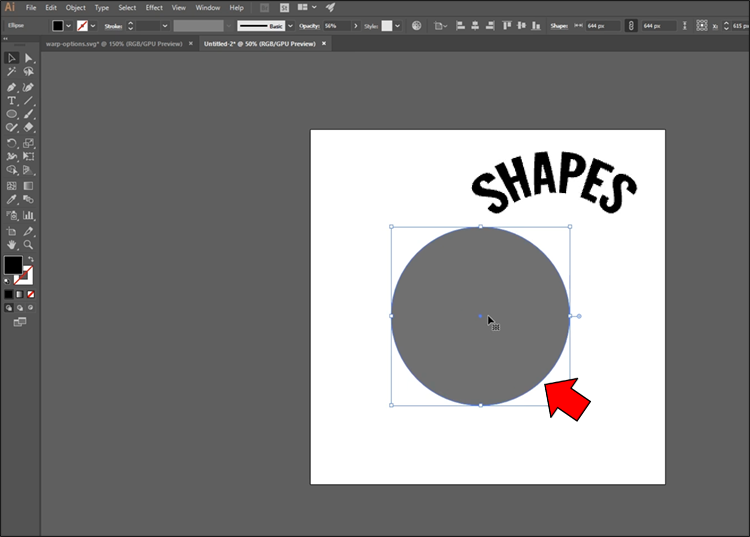The width and height of the screenshot is (750, 537).
Task: Click the Opacity label link
Action: coord(308,25)
